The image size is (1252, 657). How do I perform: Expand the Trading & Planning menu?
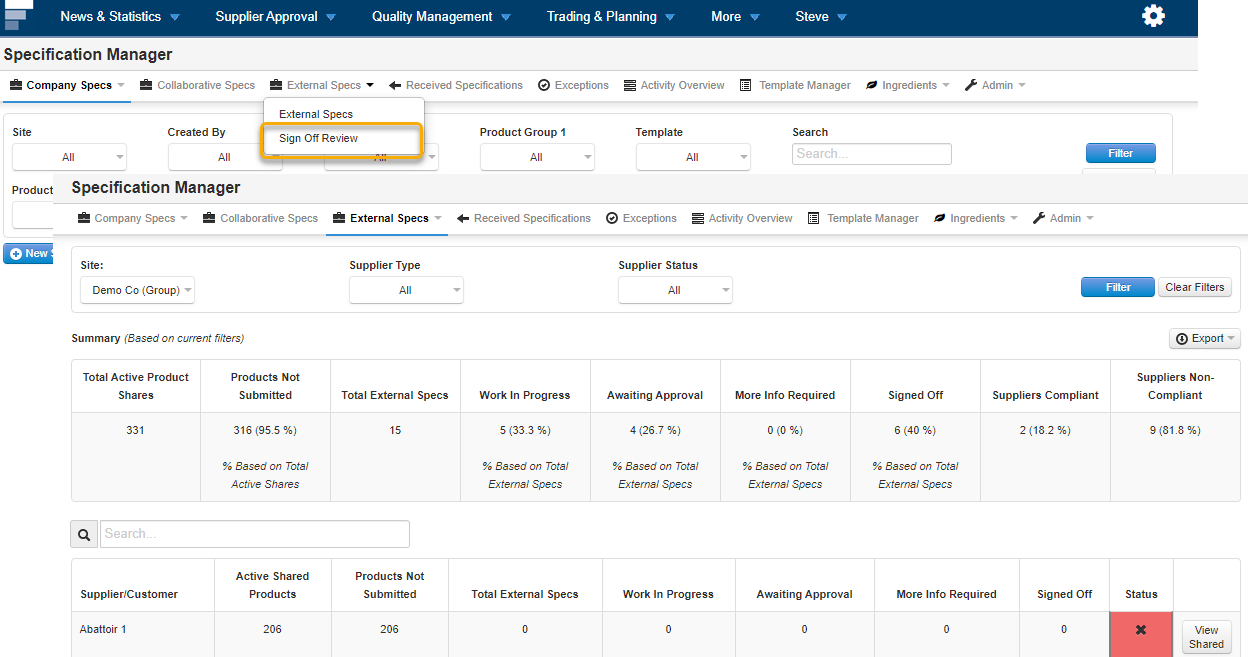pyautogui.click(x=610, y=16)
